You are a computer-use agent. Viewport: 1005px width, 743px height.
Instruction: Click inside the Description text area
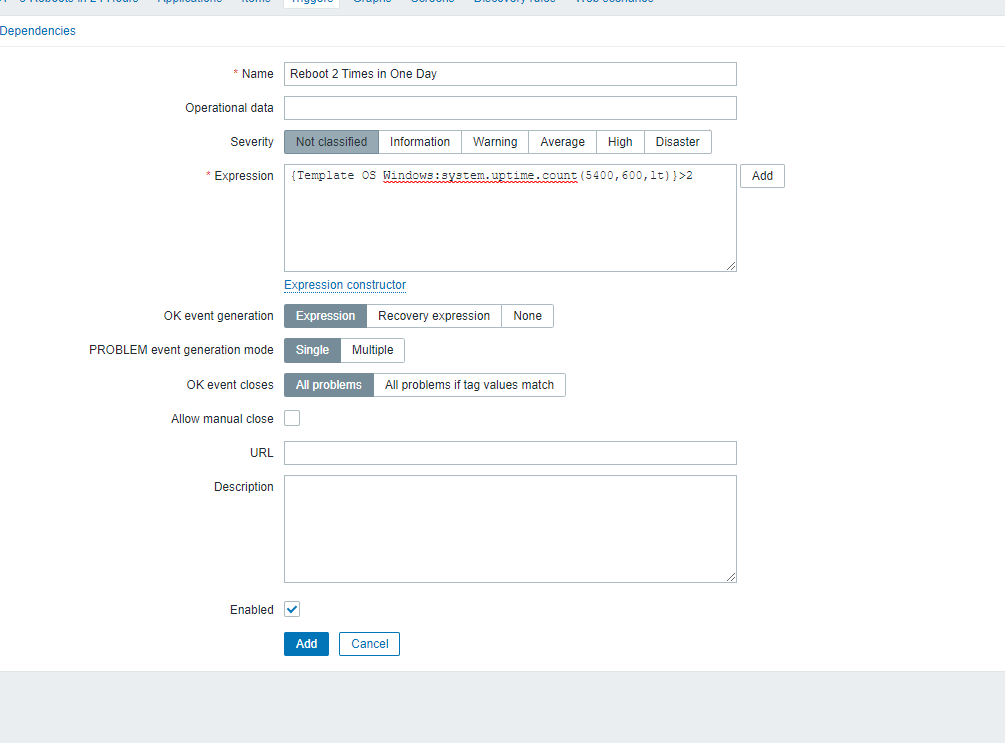pos(510,529)
